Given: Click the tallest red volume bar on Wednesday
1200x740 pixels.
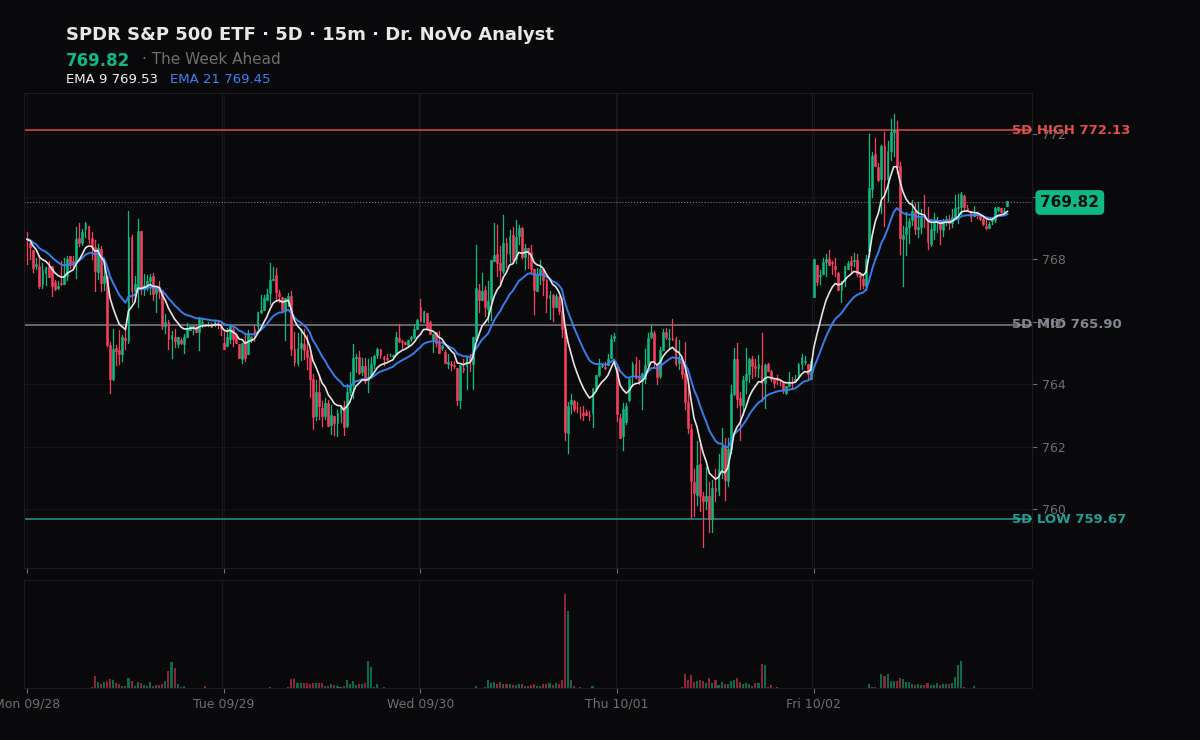Looking at the screenshot, I should tap(564, 641).
